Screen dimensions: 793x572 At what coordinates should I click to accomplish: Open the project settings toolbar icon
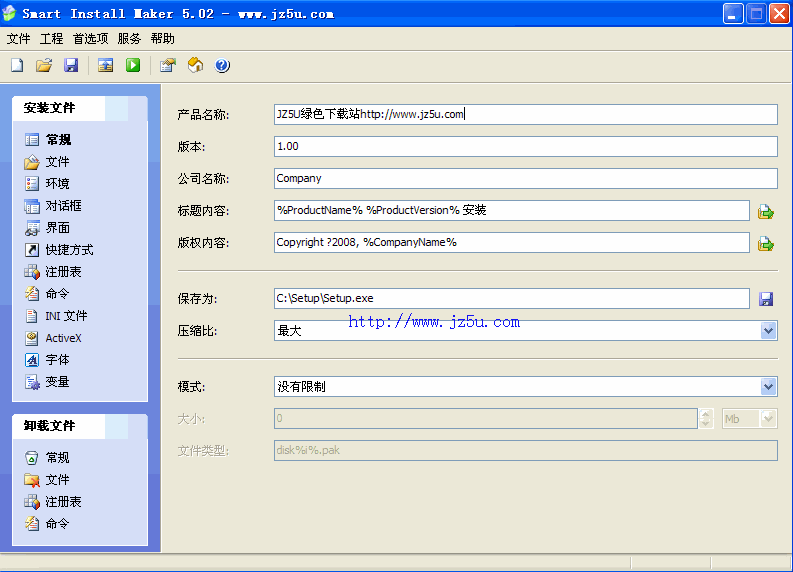click(167, 65)
